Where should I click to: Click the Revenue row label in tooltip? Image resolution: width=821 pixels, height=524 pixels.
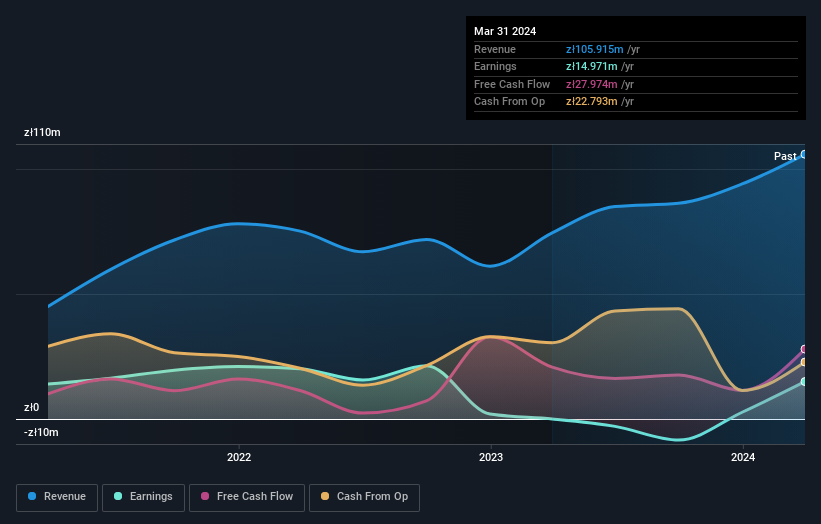pyautogui.click(x=495, y=49)
